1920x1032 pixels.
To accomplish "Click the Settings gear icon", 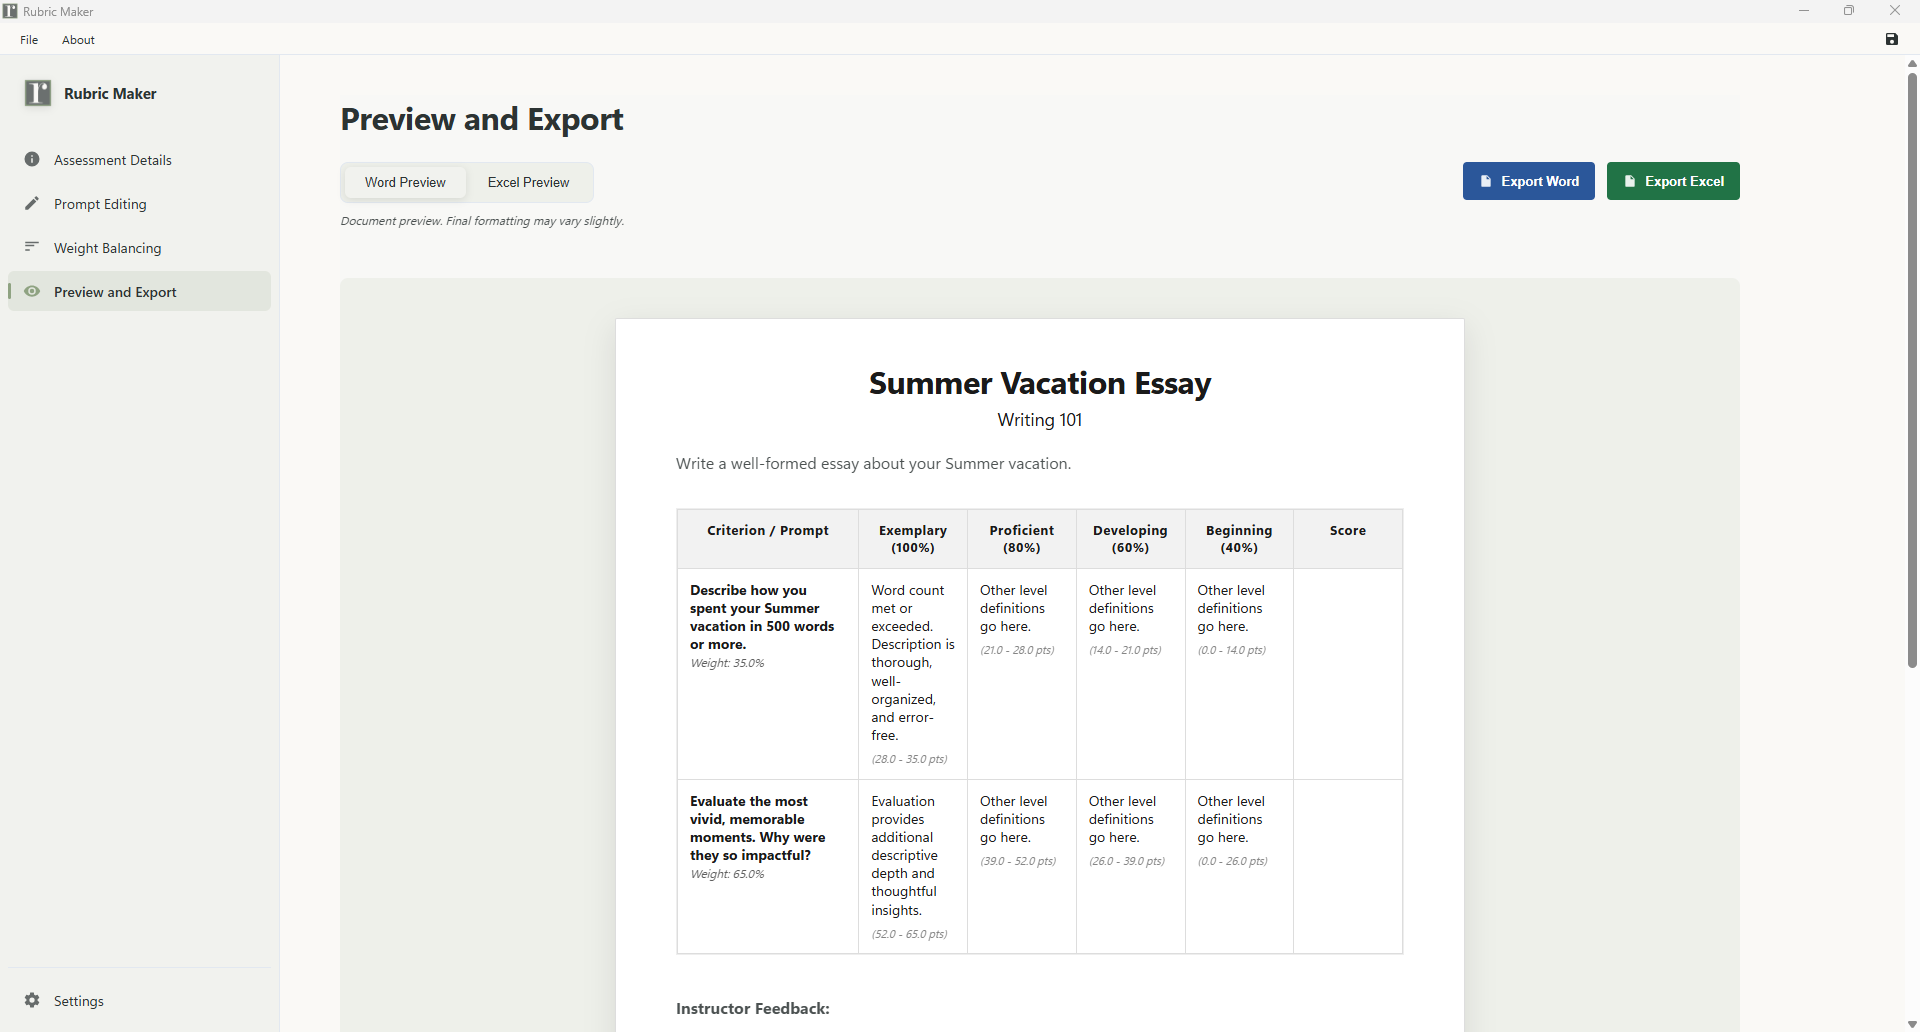I will coord(32,1000).
